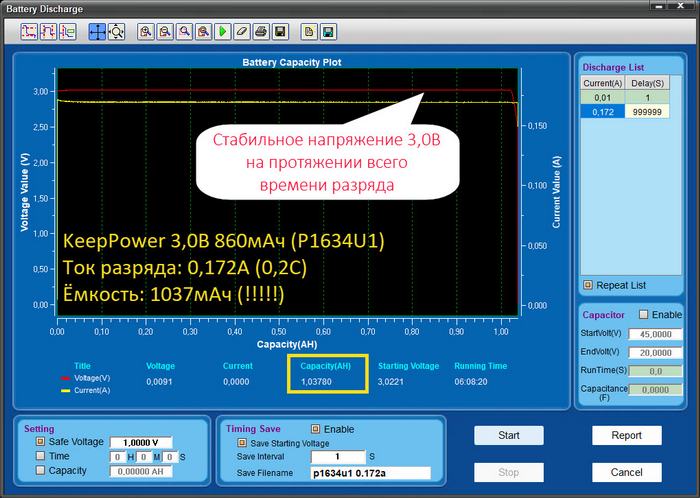Click the green play arrow icon
The image size is (700, 498).
pos(223,32)
